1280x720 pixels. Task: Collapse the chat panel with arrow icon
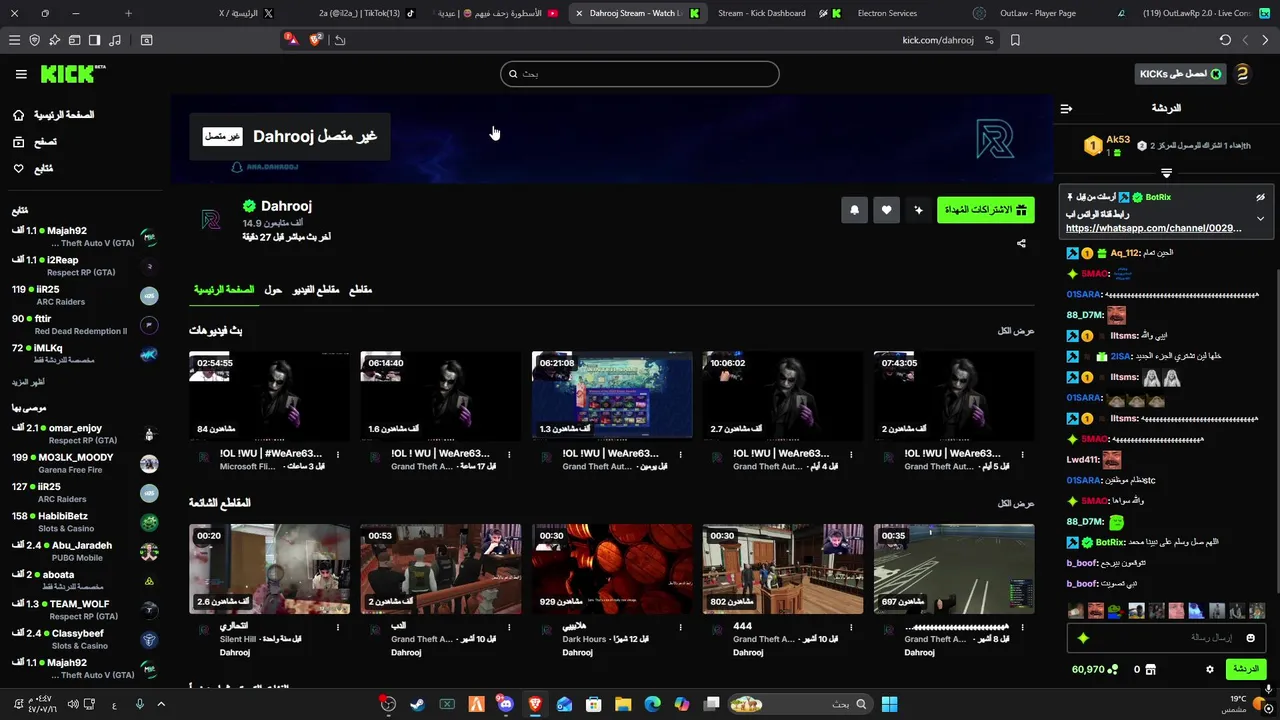1066,108
